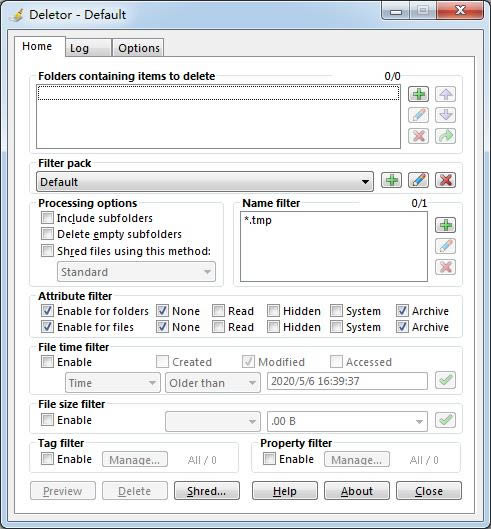This screenshot has height=529, width=491.
Task: Edit the Default filter pack with the pencil icon
Action: coord(418,180)
